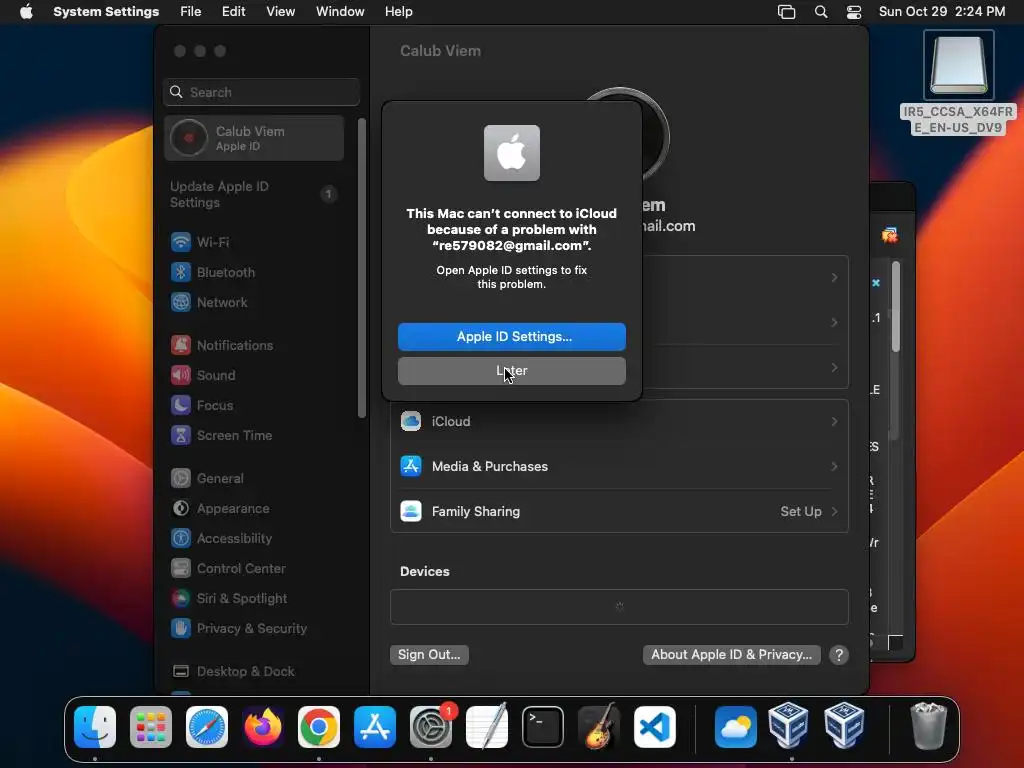Click the Privacy & Security hand icon
The height and width of the screenshot is (768, 1024).
click(x=181, y=629)
